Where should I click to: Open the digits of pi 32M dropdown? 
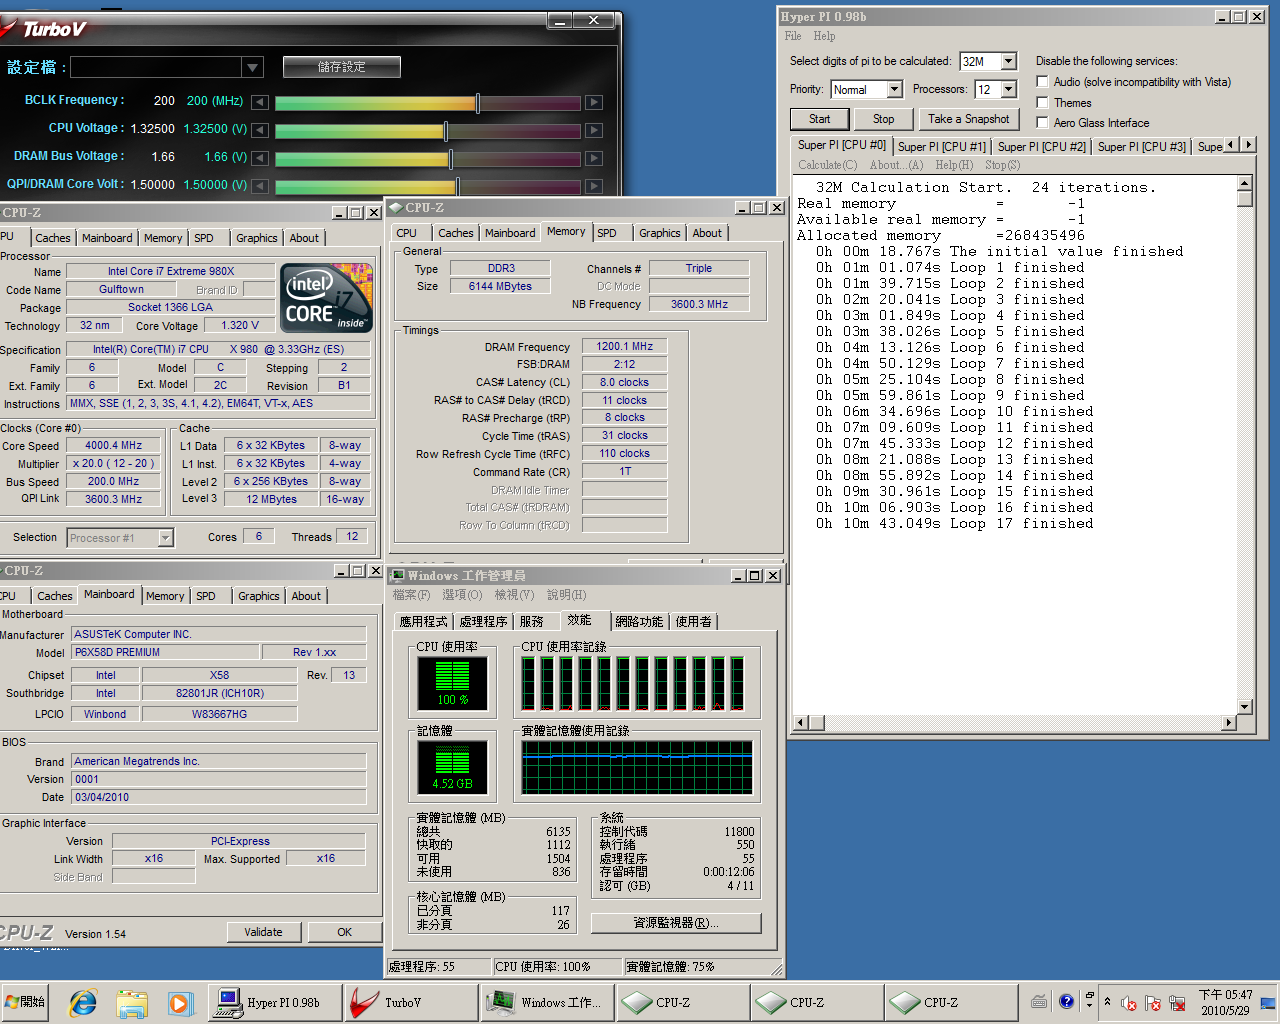pos(1008,61)
